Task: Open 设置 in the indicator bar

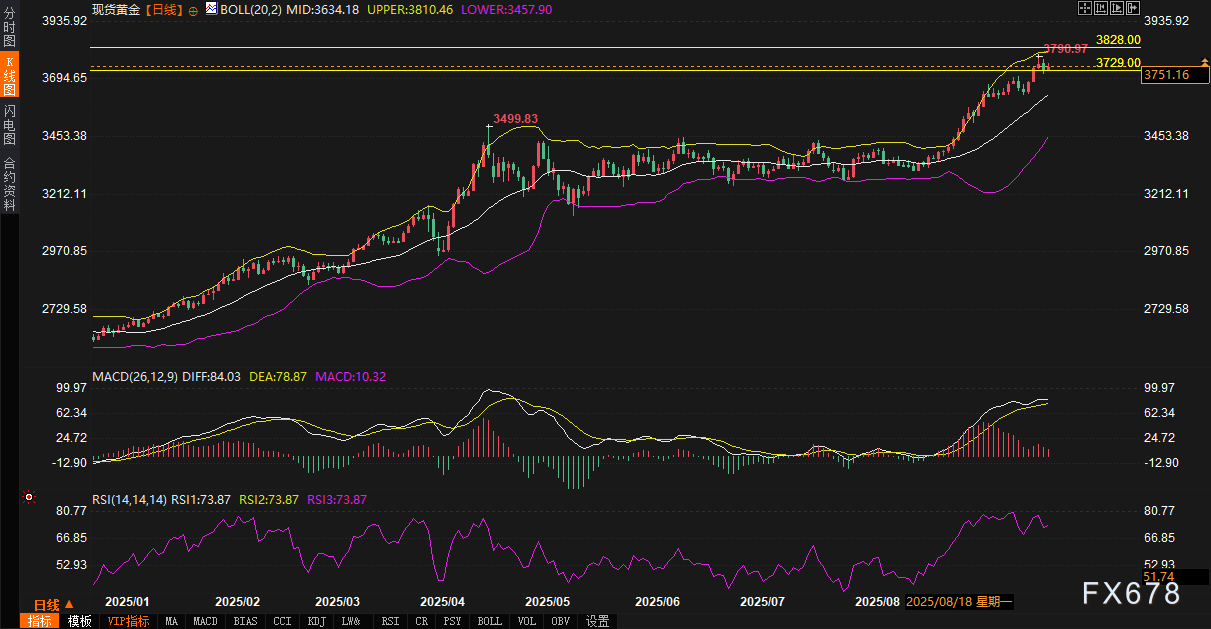Action: (x=598, y=621)
